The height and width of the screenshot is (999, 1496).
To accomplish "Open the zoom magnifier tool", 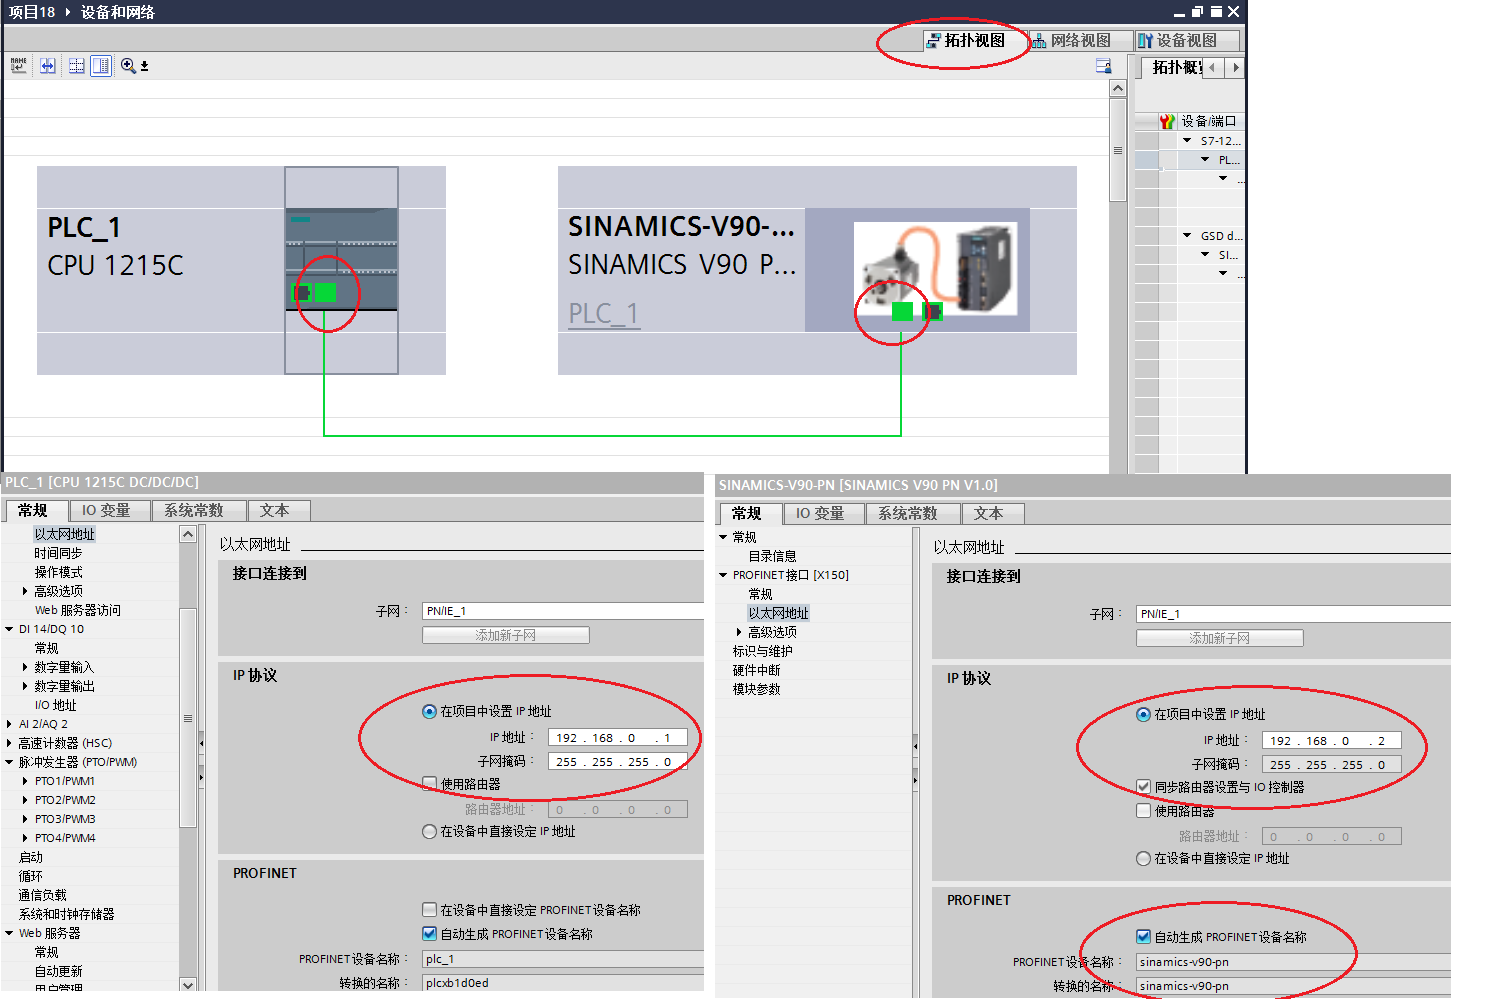I will (x=128, y=65).
